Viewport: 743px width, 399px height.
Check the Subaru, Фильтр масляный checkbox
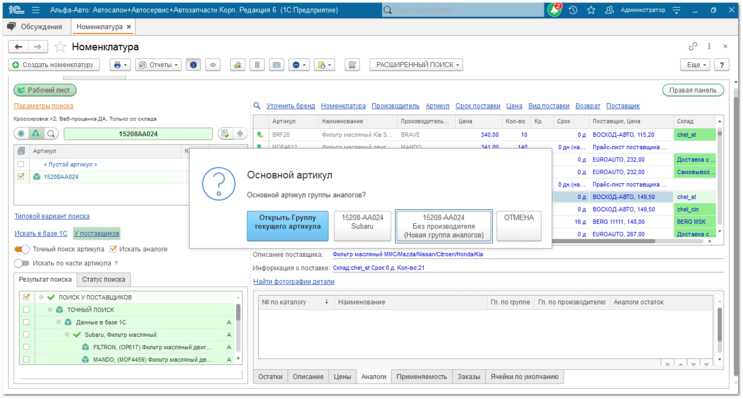[27, 335]
